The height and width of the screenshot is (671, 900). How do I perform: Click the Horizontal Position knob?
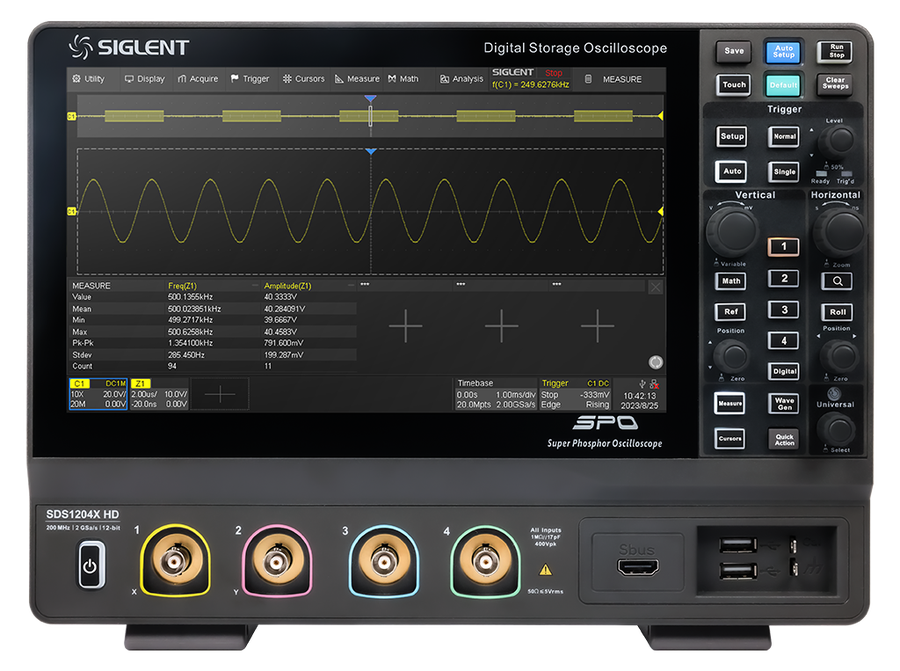pos(839,356)
